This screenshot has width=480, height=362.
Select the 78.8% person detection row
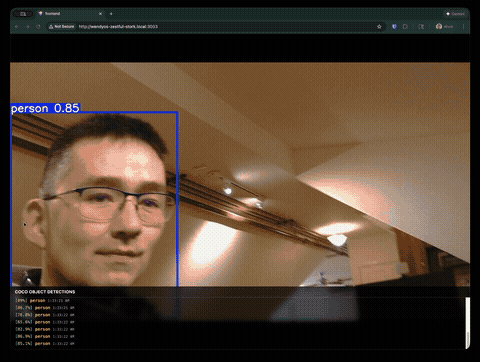click(44, 315)
